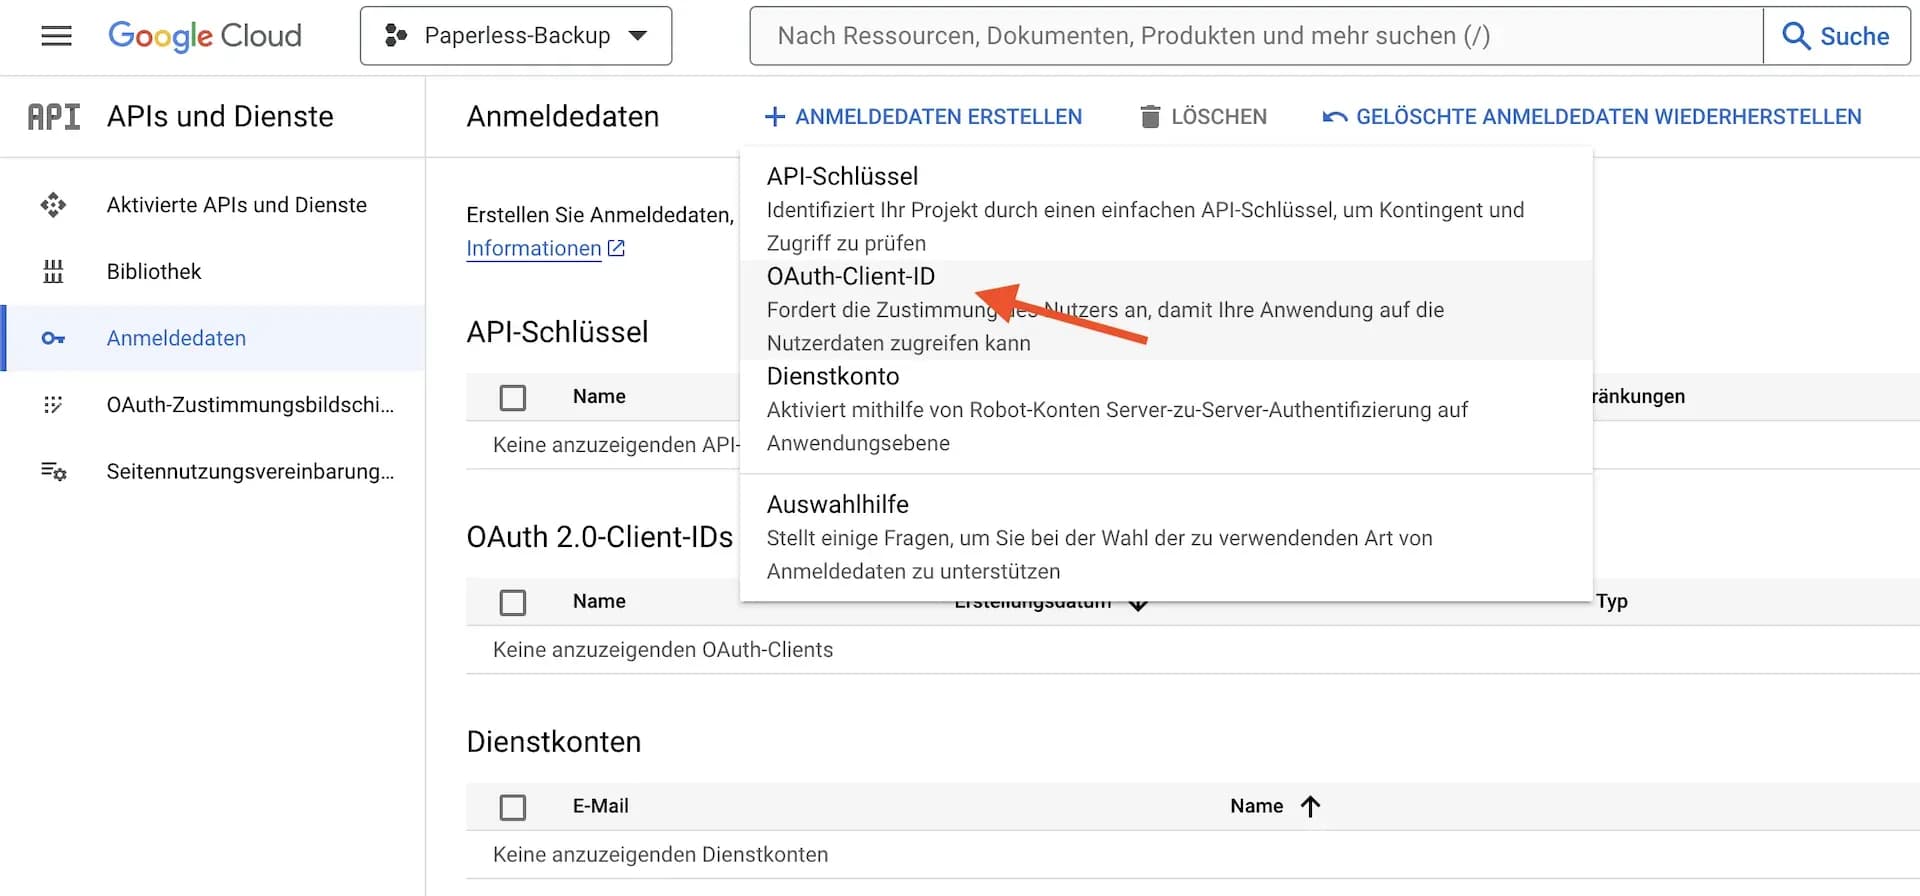The height and width of the screenshot is (896, 1920).
Task: Tick the OAuth 2.0-Client-IDs table checkbox
Action: (513, 603)
